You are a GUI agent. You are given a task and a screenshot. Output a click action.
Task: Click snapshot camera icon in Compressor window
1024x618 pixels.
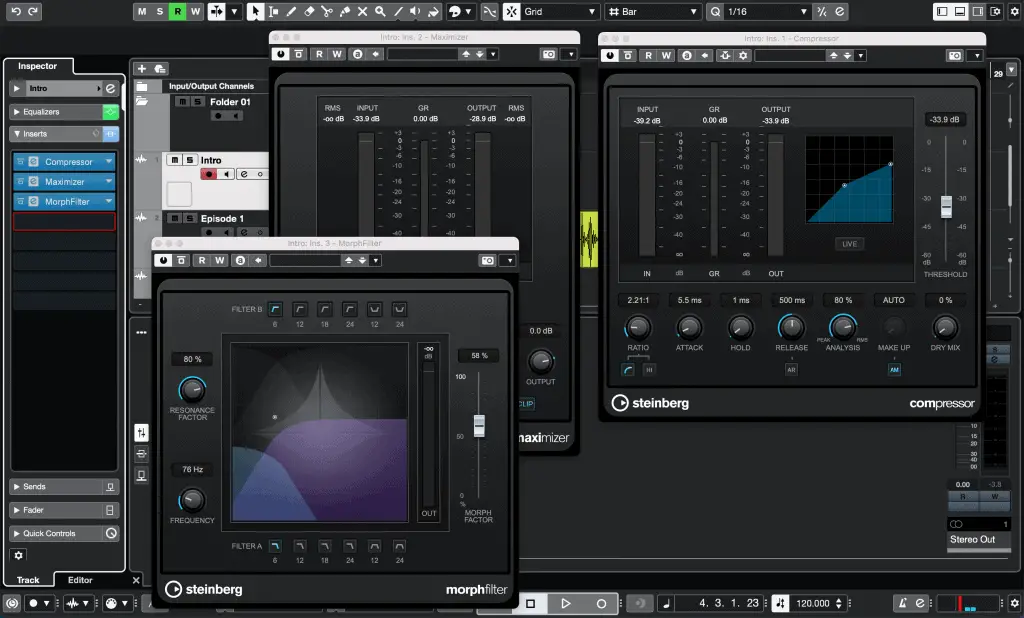(955, 56)
